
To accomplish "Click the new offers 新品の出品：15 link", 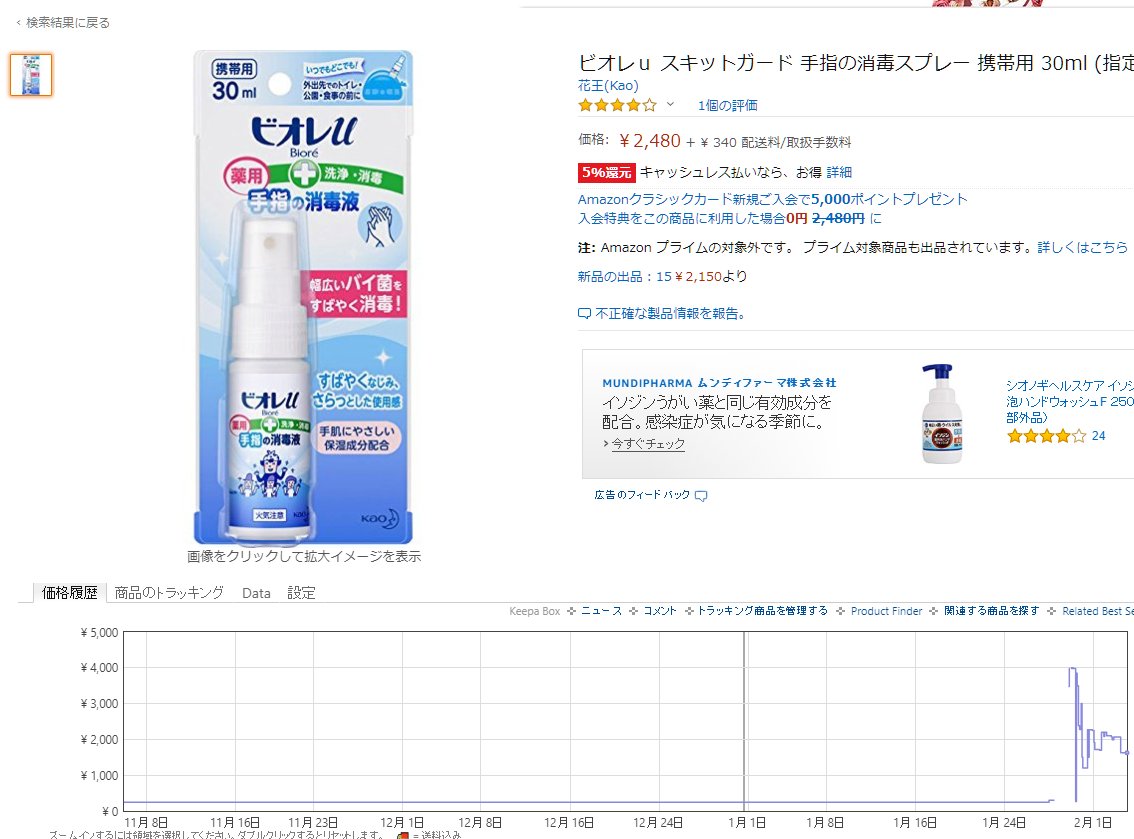I will click(625, 276).
